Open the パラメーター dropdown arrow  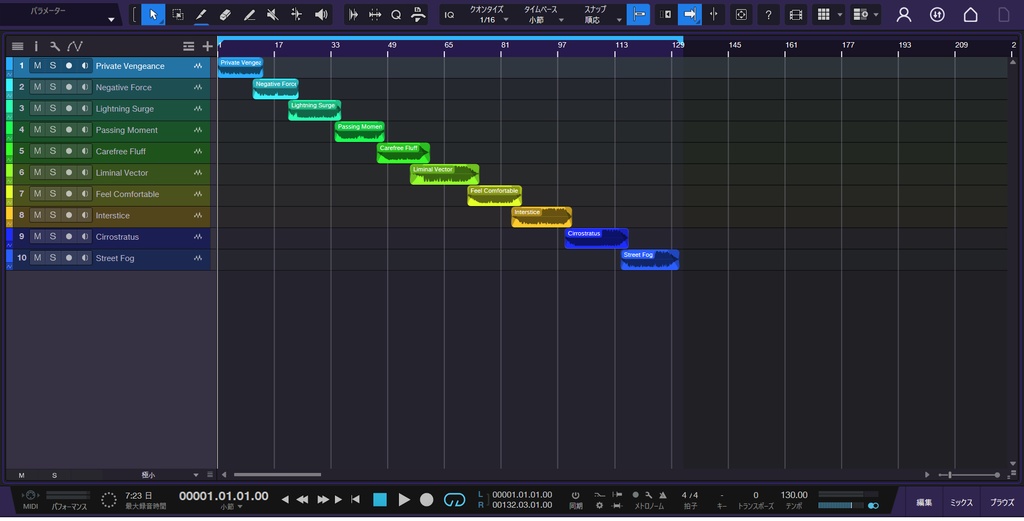click(x=111, y=20)
